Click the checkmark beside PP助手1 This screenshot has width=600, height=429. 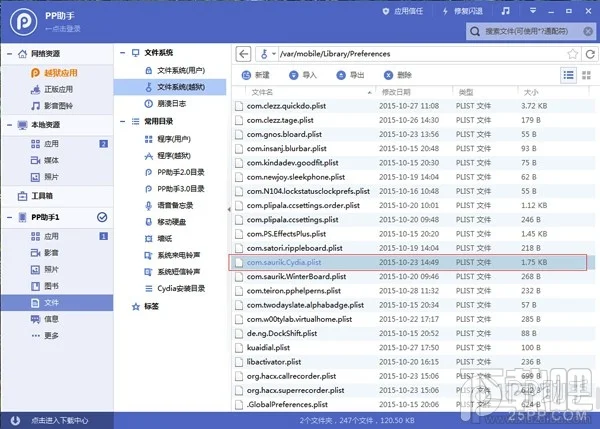[102, 217]
